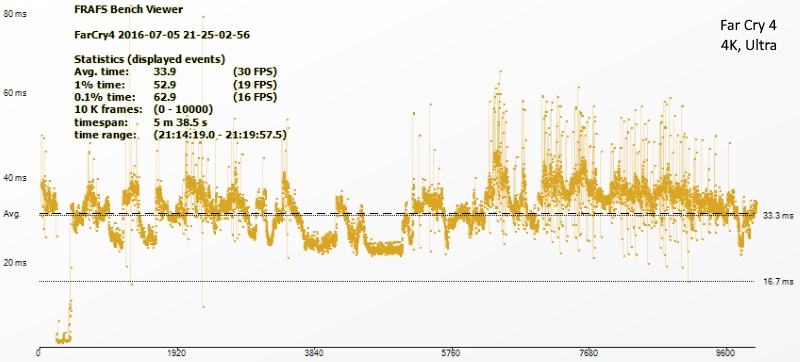Click the Avg. time value 33.9
The image size is (800, 362).
(x=165, y=71)
